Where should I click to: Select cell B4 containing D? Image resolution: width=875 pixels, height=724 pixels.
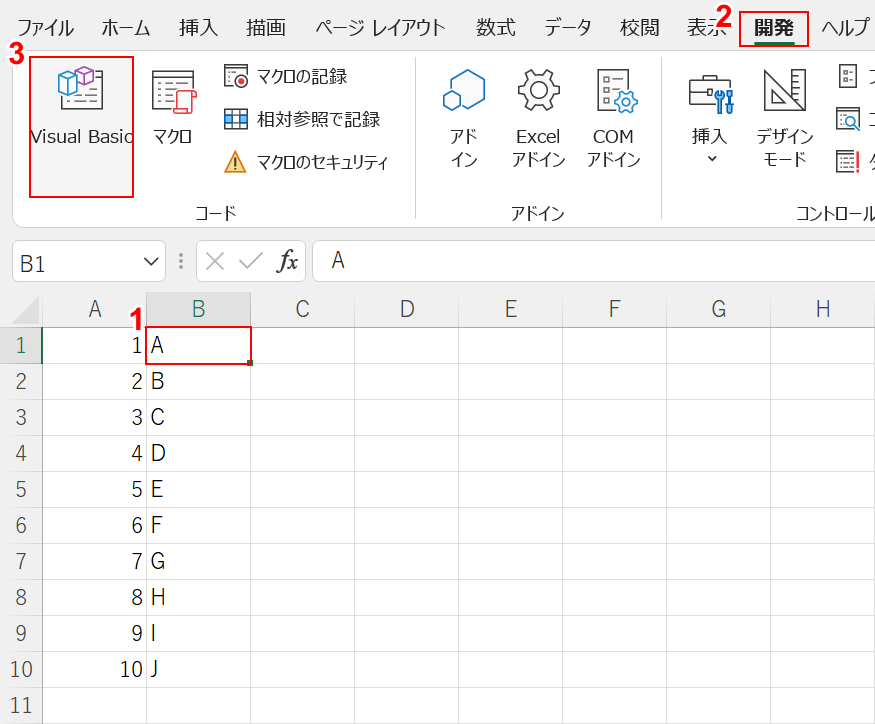(x=198, y=454)
